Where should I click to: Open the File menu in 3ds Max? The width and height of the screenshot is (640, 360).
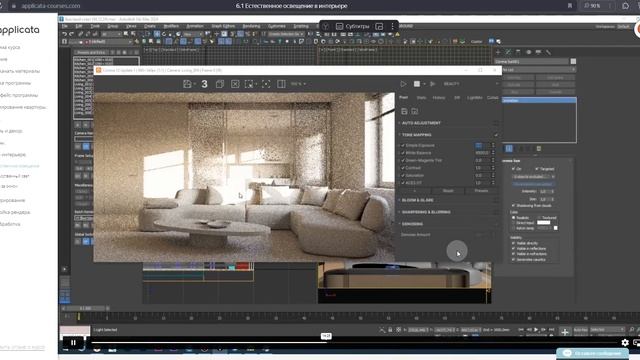tap(65, 26)
